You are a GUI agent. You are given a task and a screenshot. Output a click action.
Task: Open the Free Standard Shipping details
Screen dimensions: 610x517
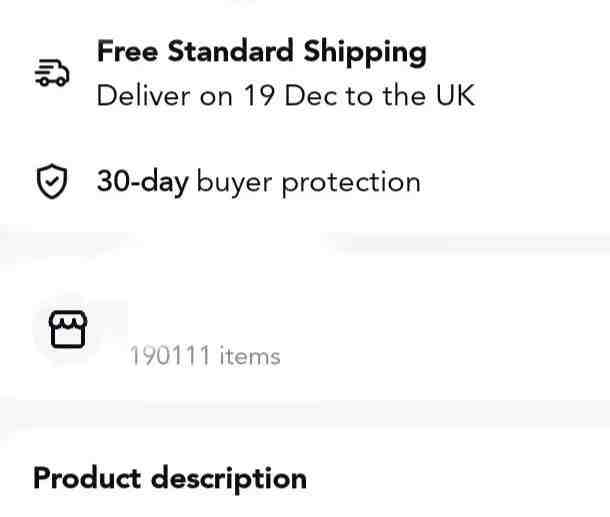point(262,52)
